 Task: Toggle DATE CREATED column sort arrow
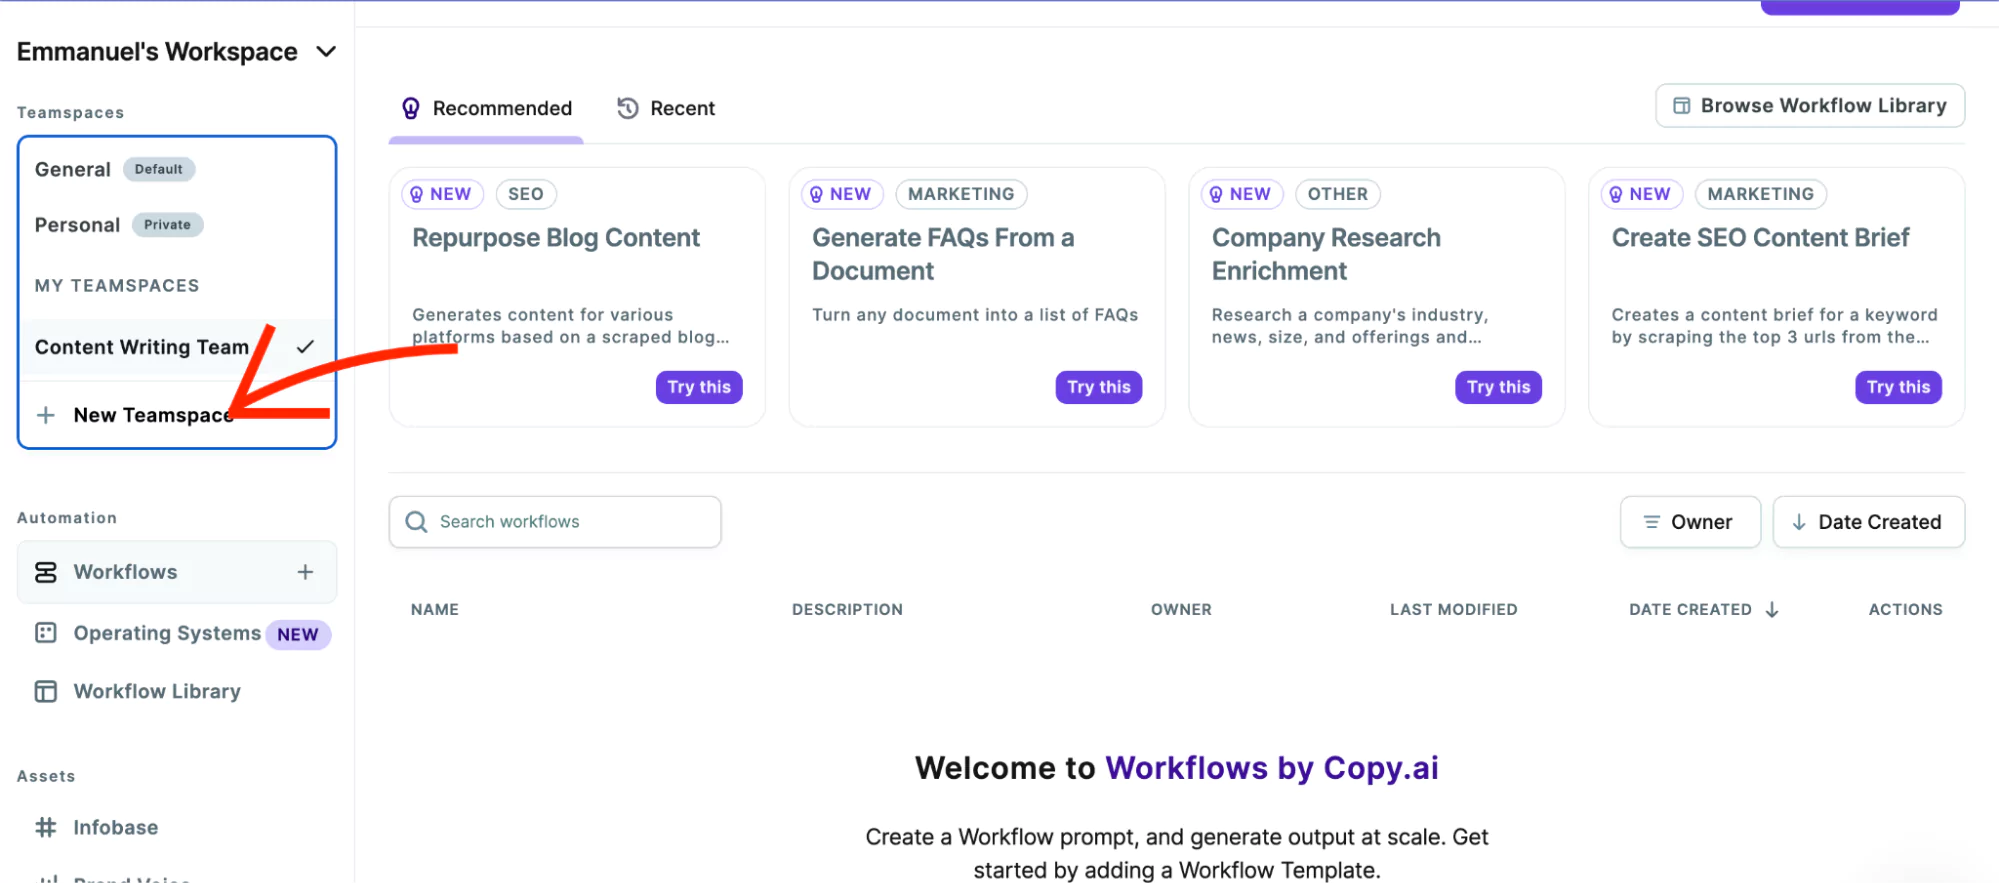[x=1772, y=609]
